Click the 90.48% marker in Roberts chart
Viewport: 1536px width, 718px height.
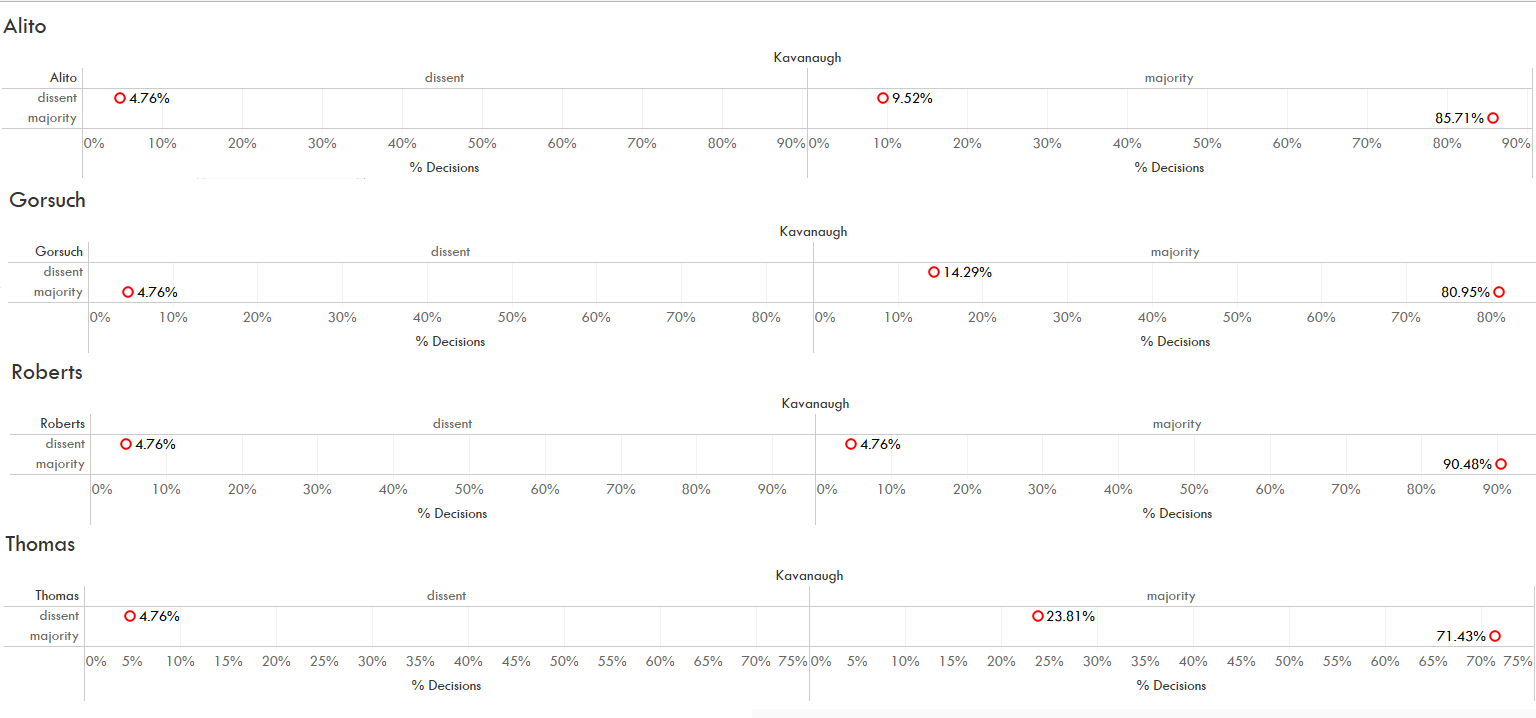click(1501, 464)
